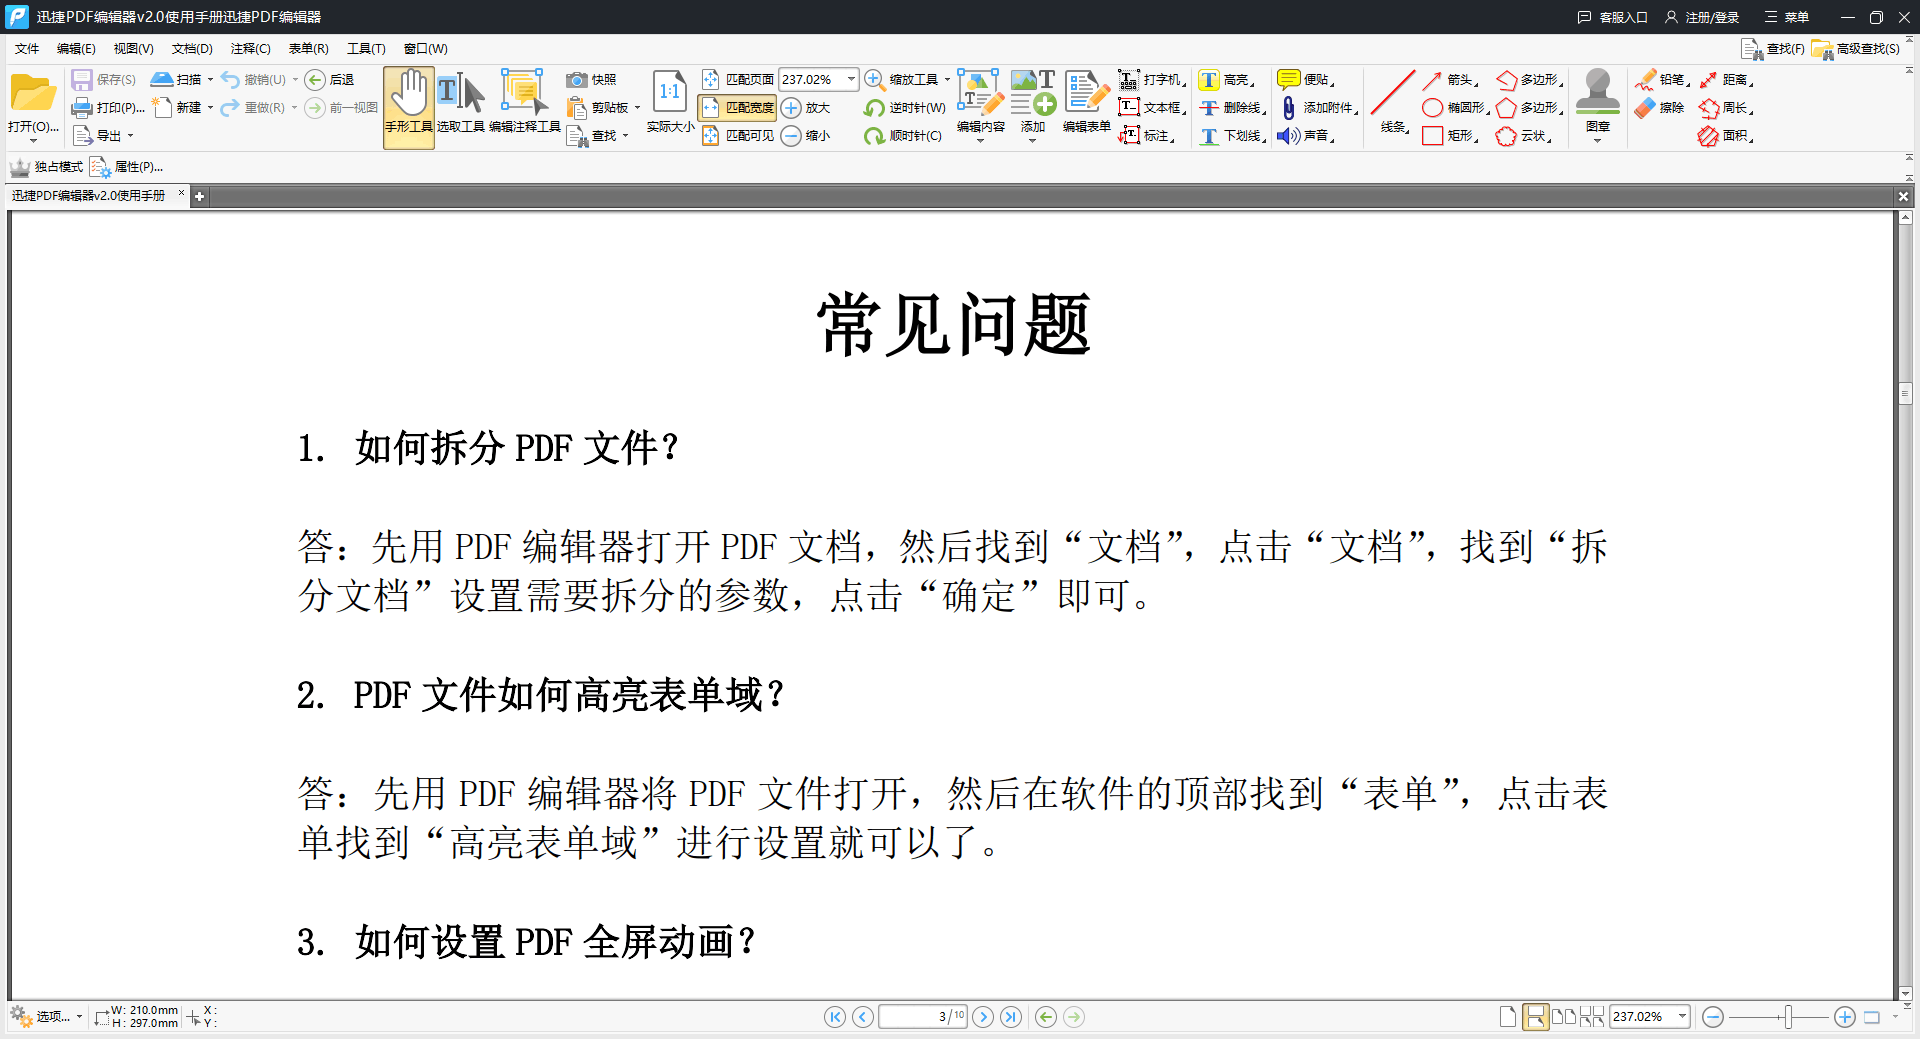
Task: Select the 云状 cloud shape tool
Action: (1524, 135)
